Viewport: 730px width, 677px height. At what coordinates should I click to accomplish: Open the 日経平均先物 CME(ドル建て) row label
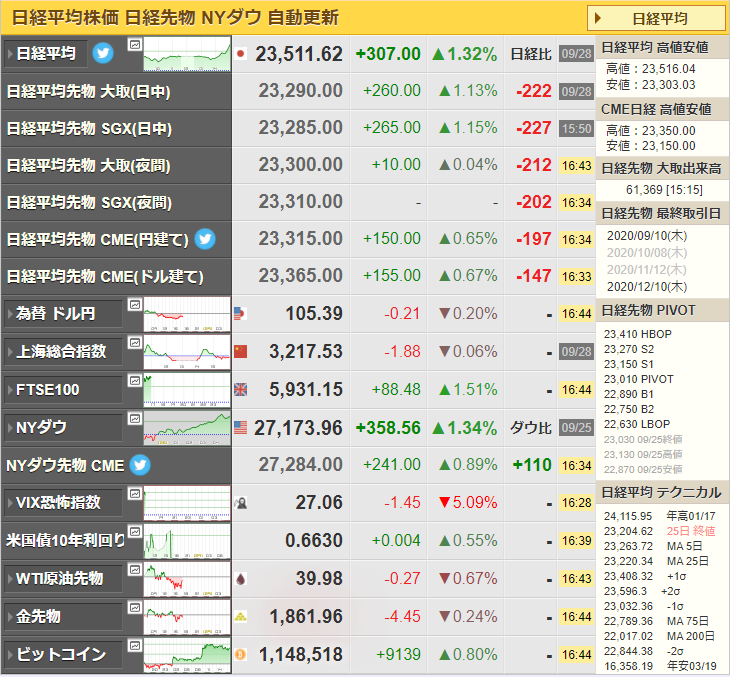pyautogui.click(x=105, y=276)
